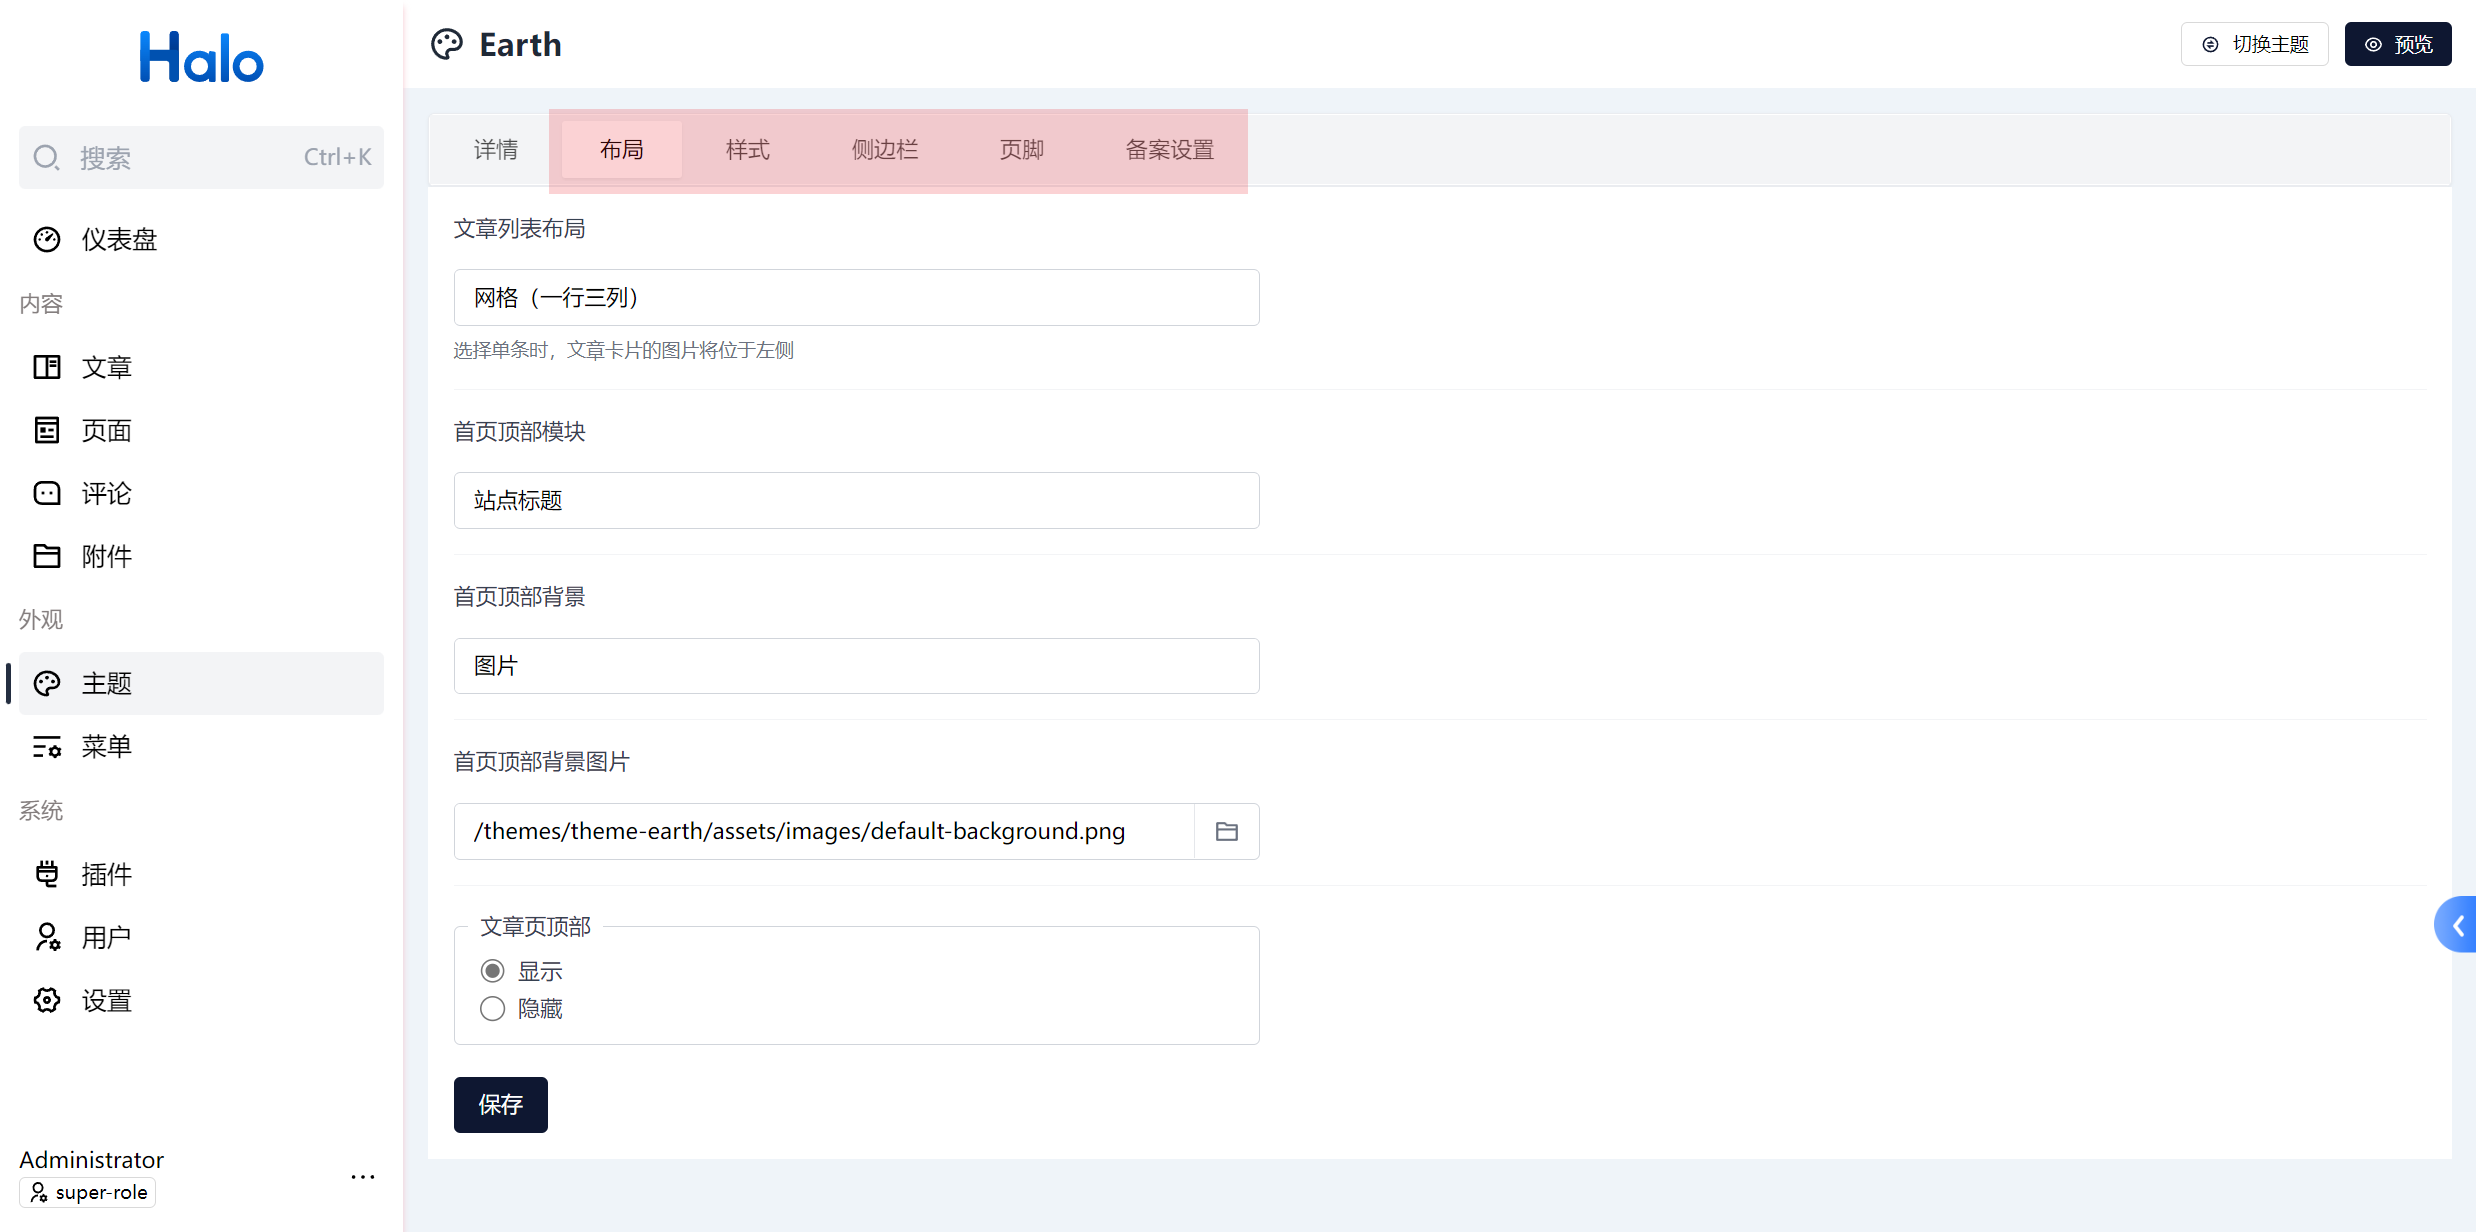The image size is (2476, 1232).
Task: Open 菜单 in the sidebar
Action: click(201, 747)
